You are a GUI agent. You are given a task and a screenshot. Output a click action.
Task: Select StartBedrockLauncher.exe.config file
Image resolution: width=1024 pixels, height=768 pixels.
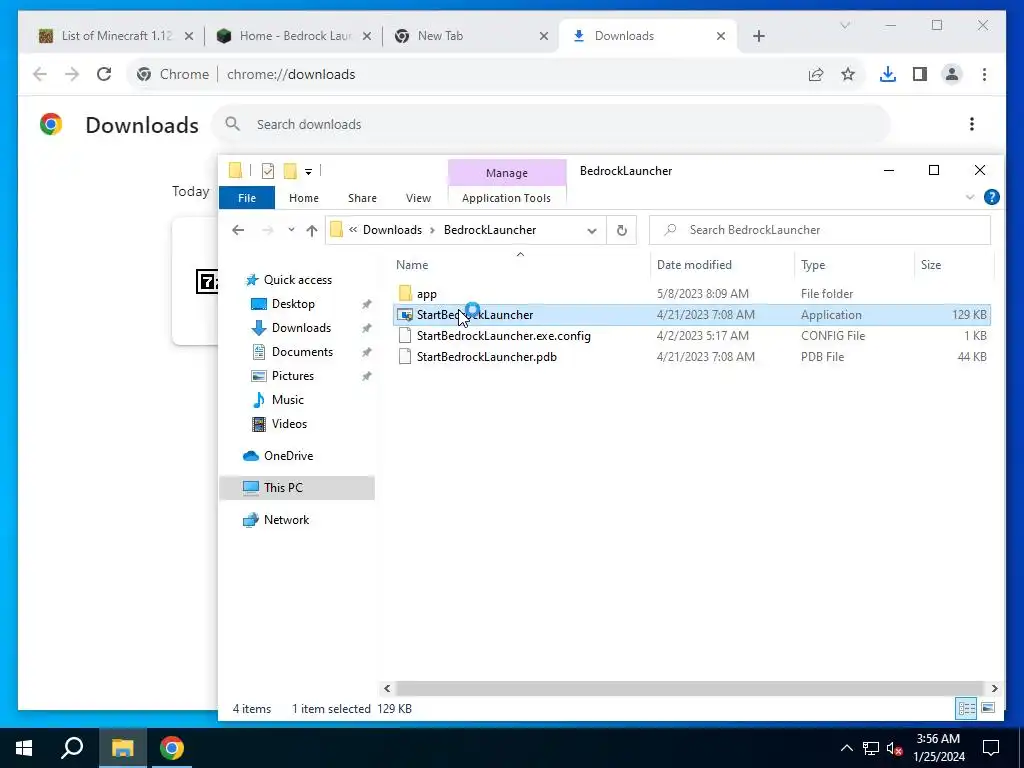[692, 336]
